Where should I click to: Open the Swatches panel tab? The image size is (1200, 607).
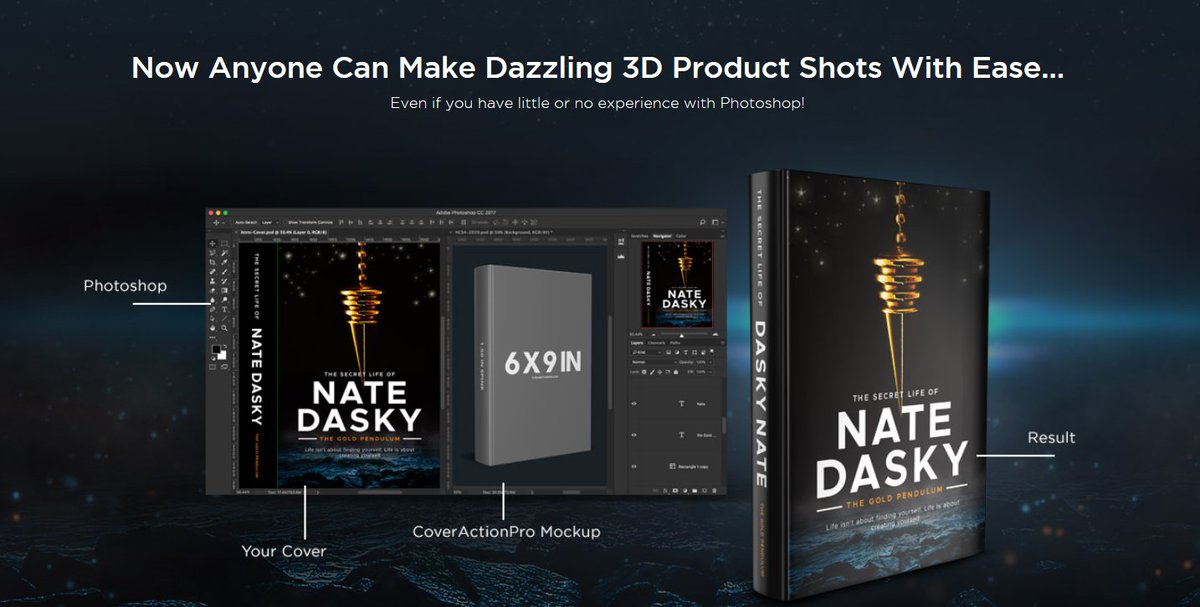click(639, 236)
